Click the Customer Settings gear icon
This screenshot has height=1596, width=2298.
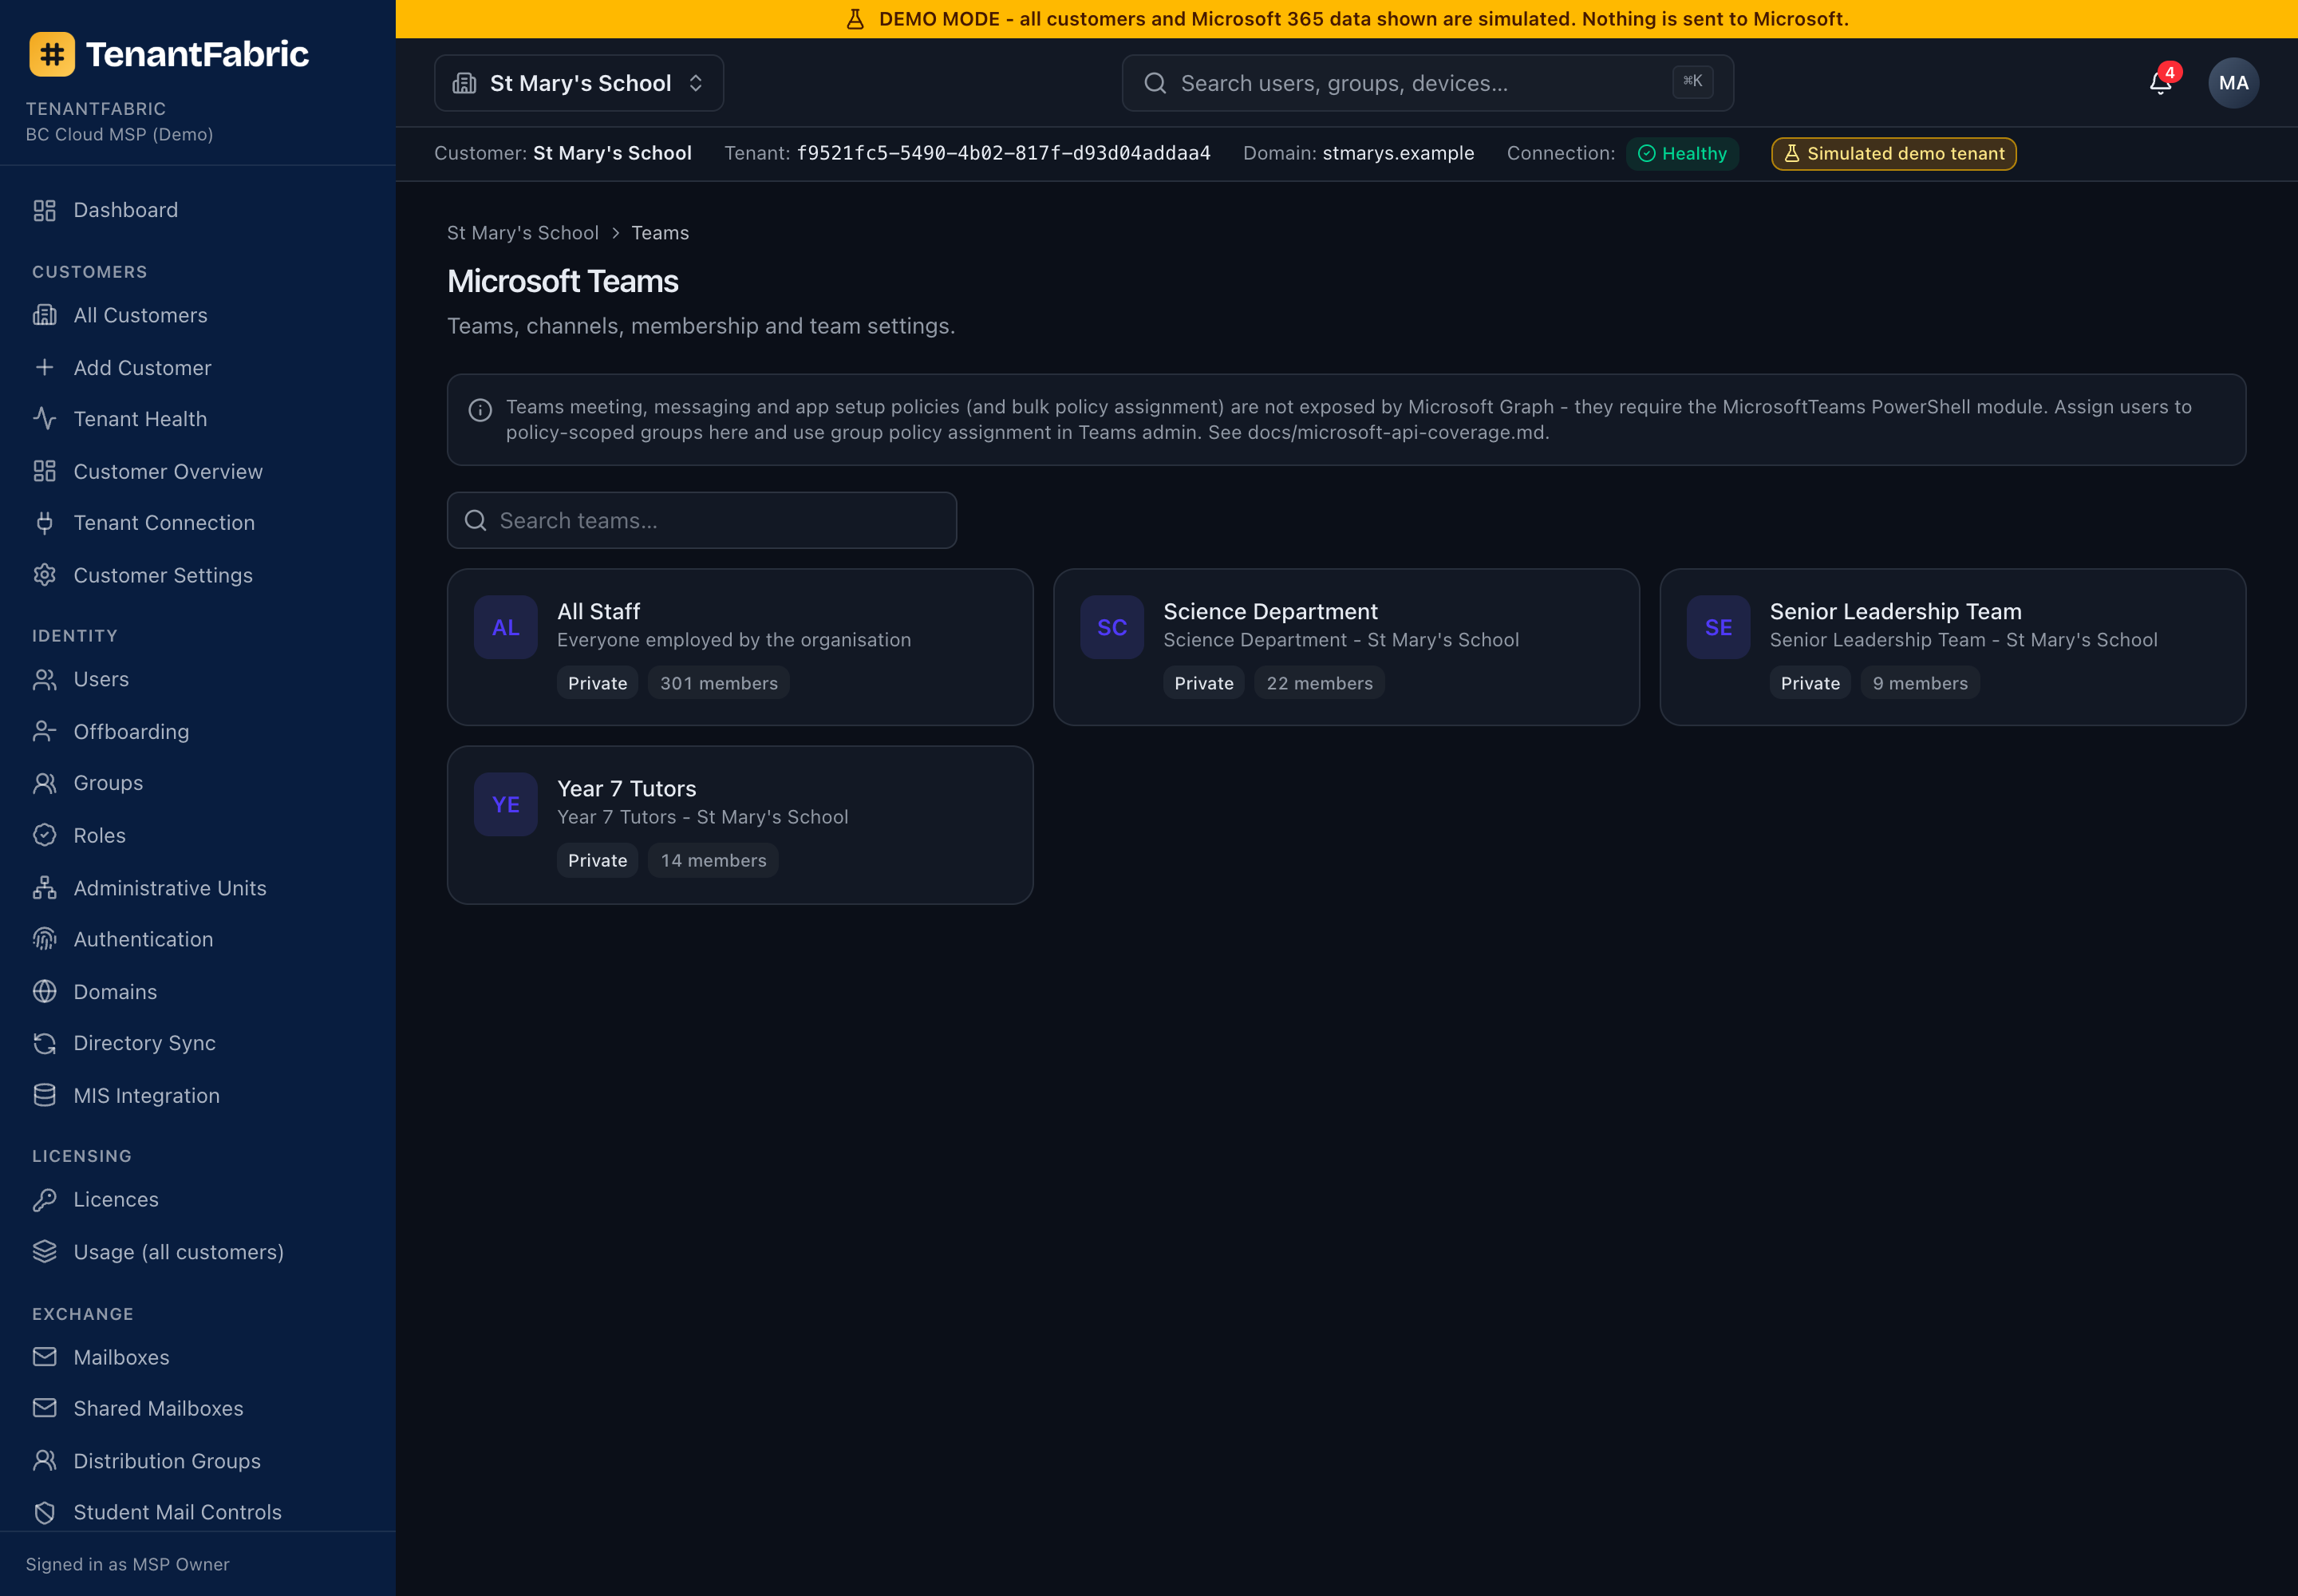click(45, 575)
